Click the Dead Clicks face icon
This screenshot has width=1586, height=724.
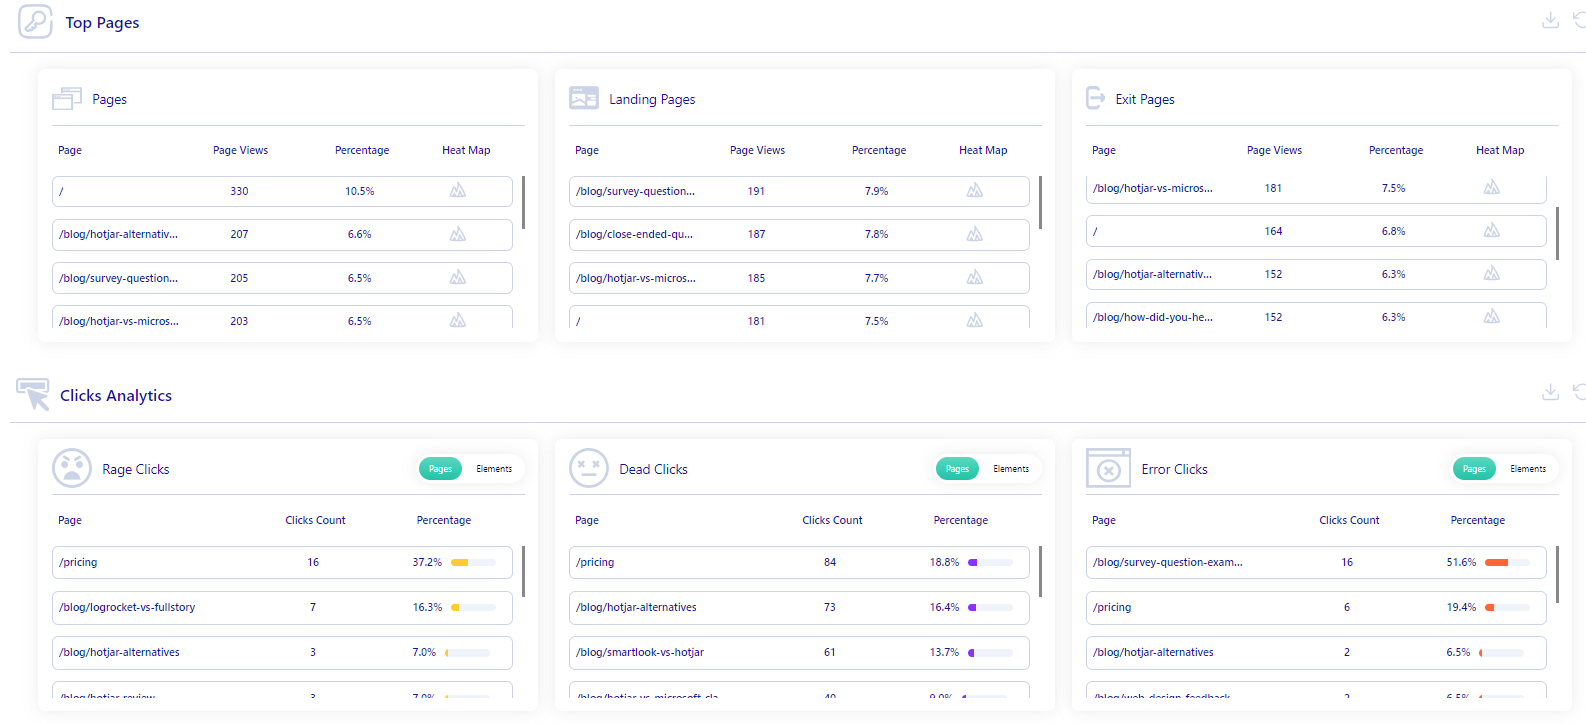coord(589,468)
